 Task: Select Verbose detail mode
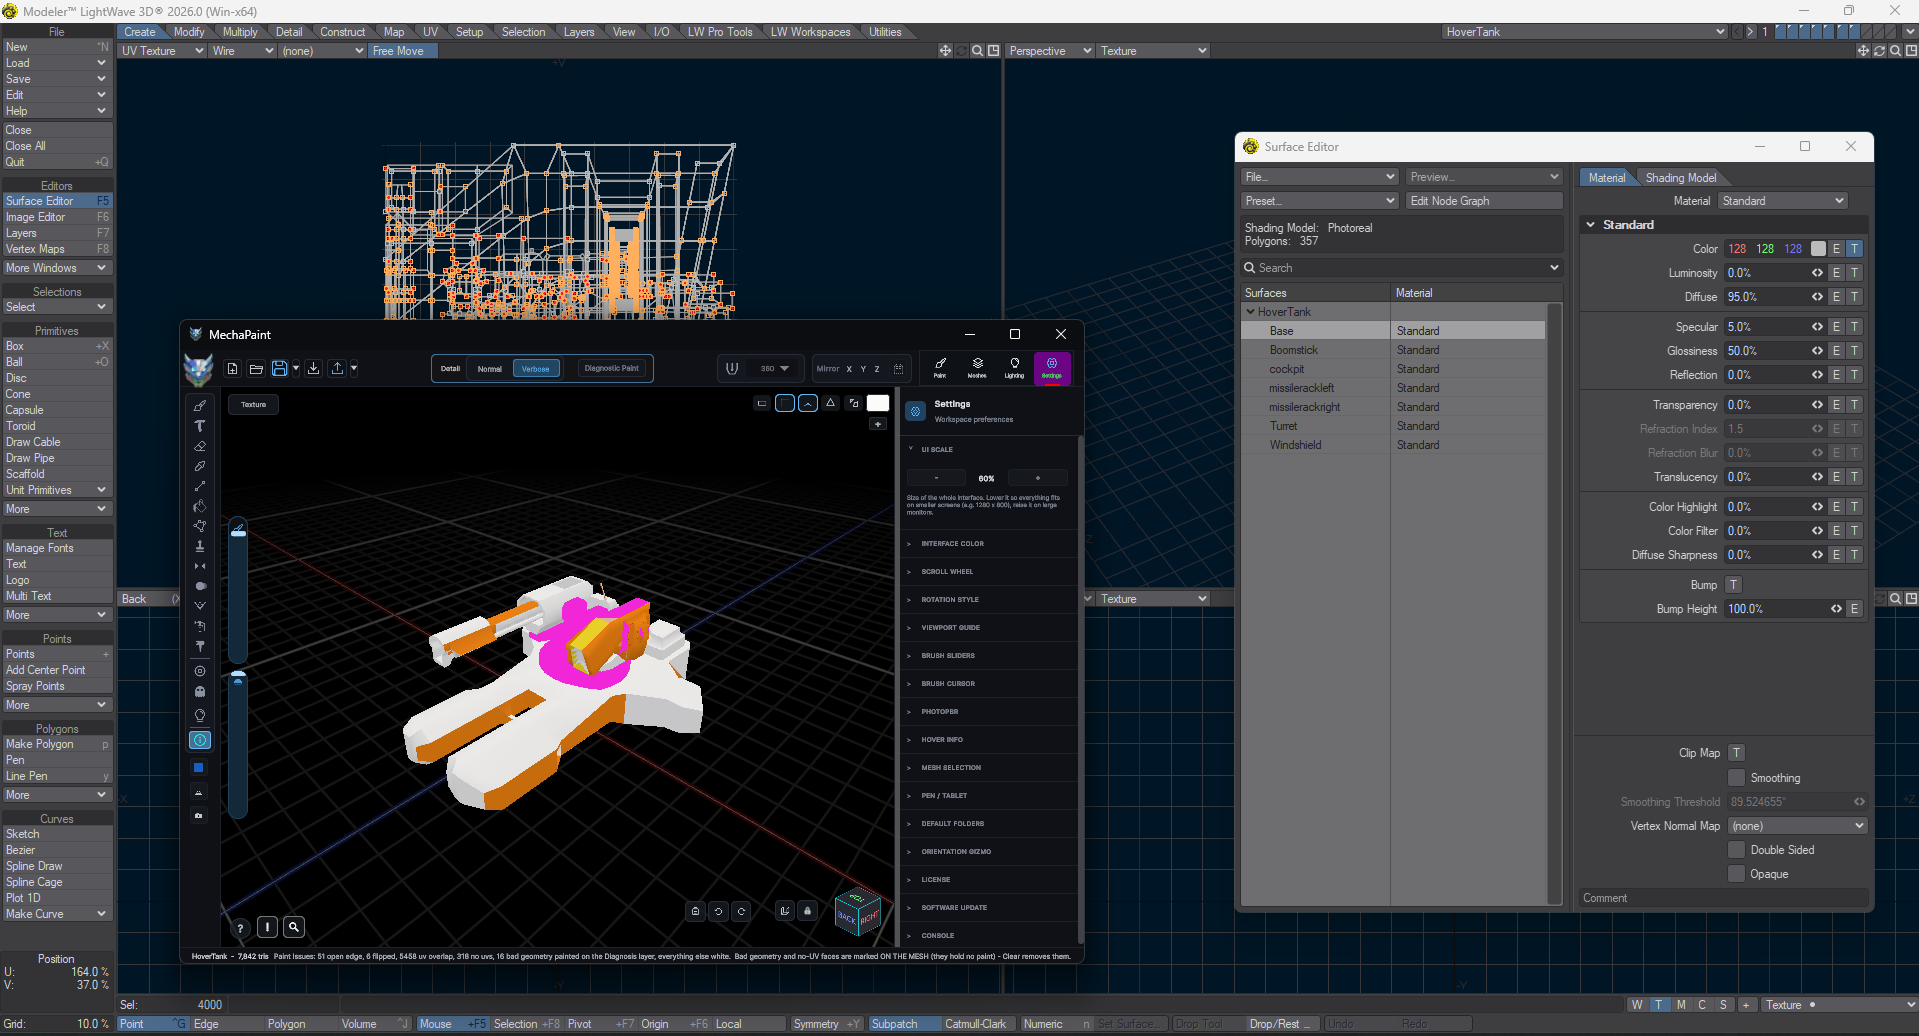(x=536, y=369)
